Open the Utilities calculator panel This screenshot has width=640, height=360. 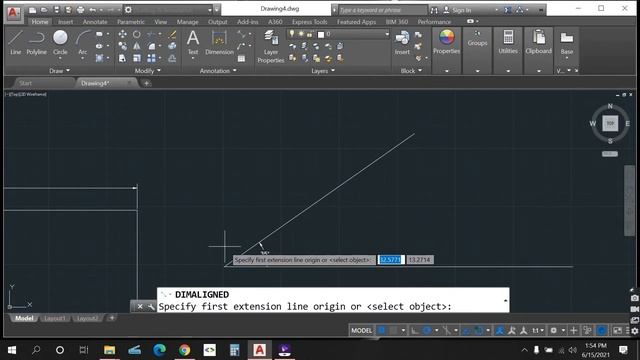(x=508, y=42)
